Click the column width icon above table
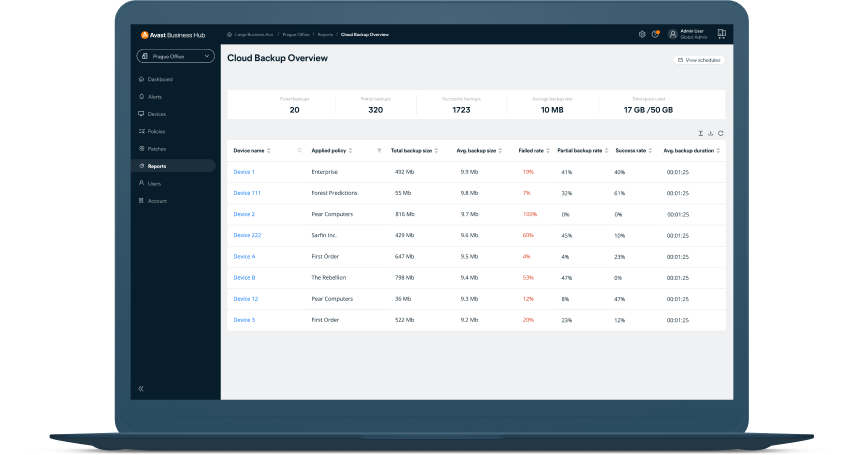Image resolution: width=864 pixels, height=455 pixels. coord(700,133)
